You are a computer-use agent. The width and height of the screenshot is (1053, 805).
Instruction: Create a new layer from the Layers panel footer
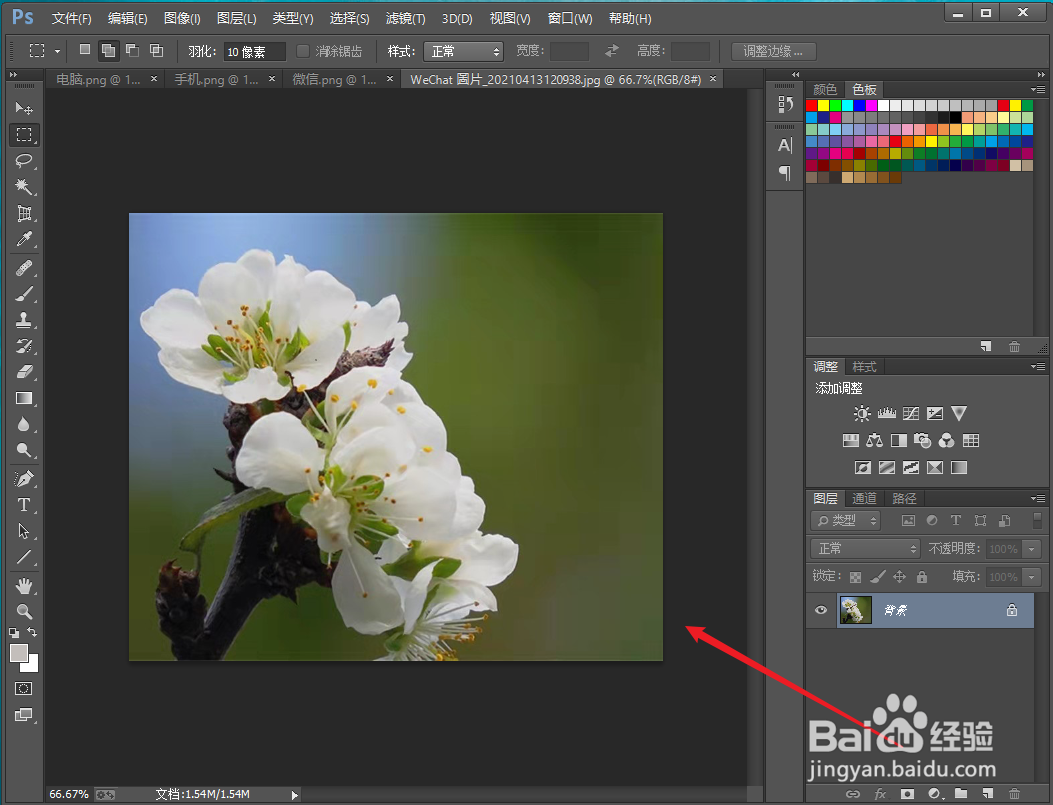pos(988,794)
